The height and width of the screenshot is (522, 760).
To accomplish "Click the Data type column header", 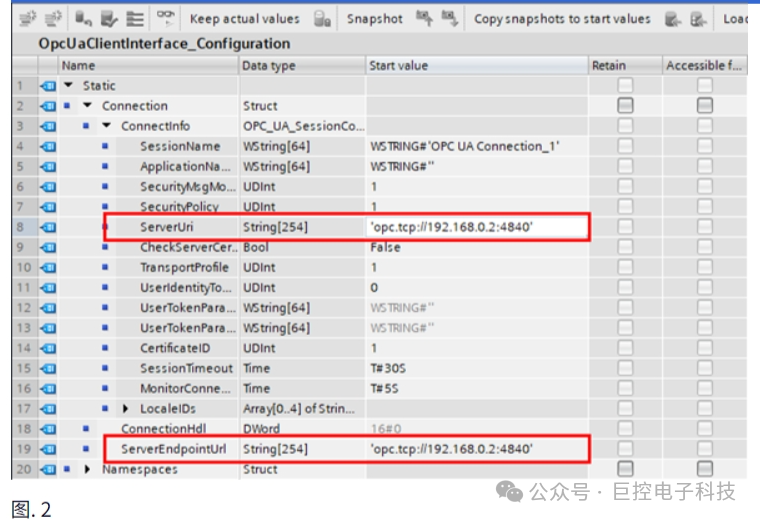I will (x=302, y=65).
